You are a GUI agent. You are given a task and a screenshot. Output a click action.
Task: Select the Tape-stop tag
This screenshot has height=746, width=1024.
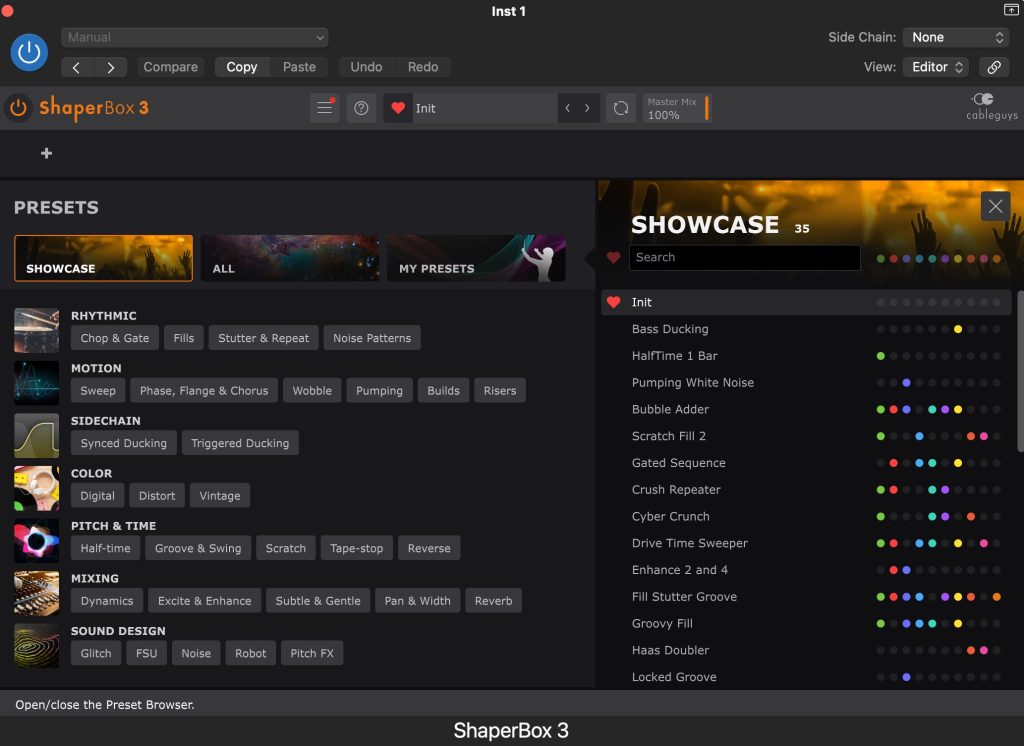point(357,548)
